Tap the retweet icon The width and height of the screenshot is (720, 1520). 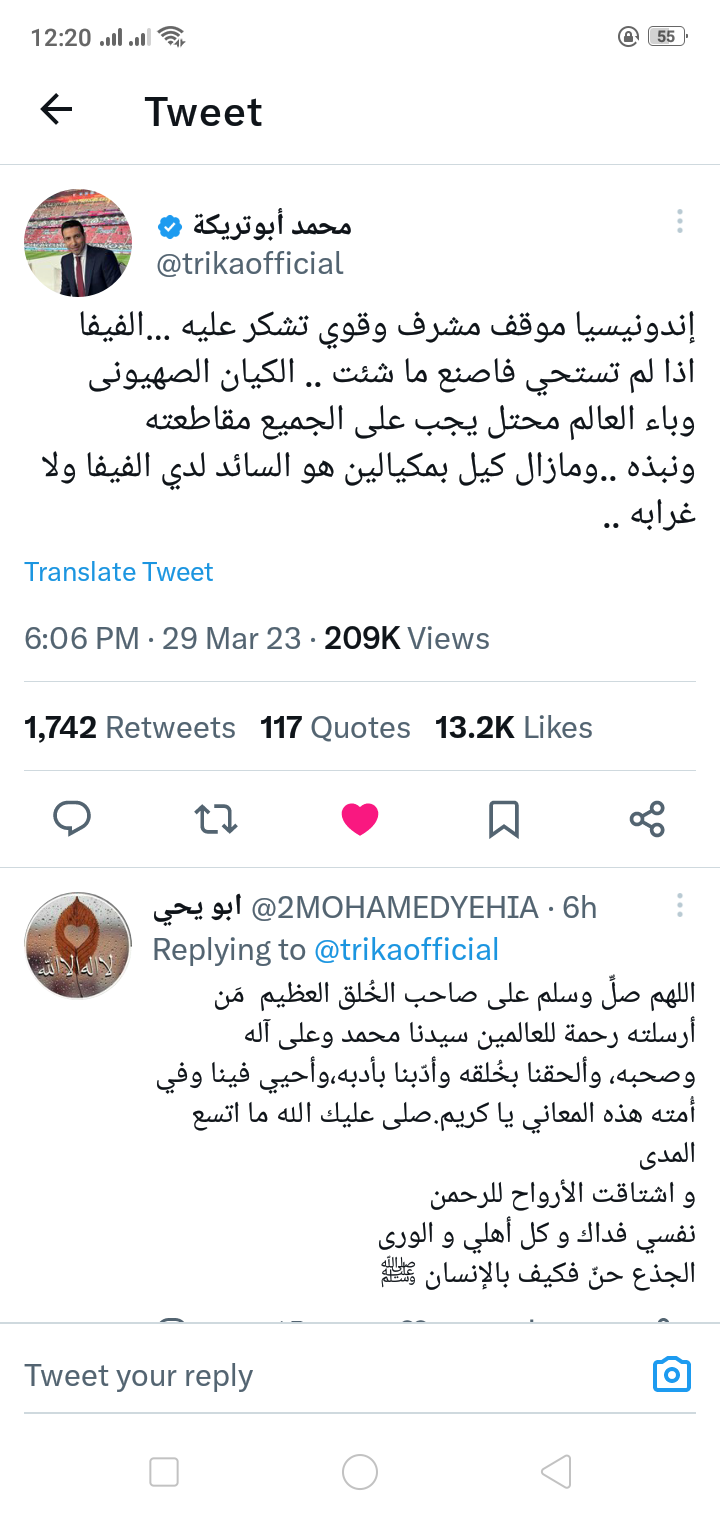tap(215, 819)
